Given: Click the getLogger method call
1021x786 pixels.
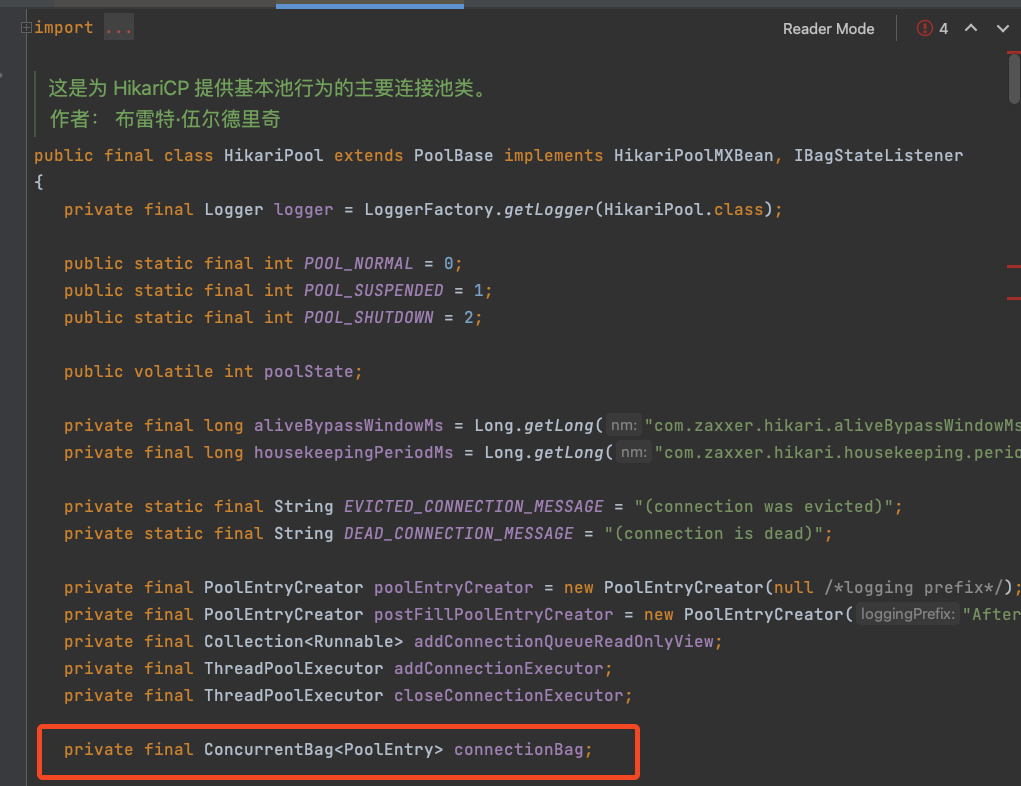Looking at the screenshot, I should coord(548,210).
